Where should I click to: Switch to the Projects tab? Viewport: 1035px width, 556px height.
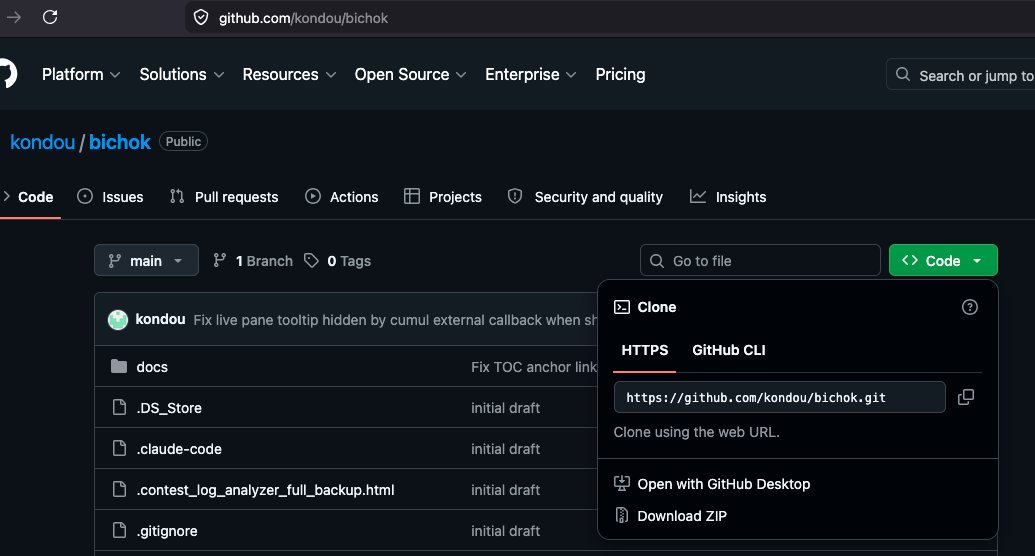[442, 197]
